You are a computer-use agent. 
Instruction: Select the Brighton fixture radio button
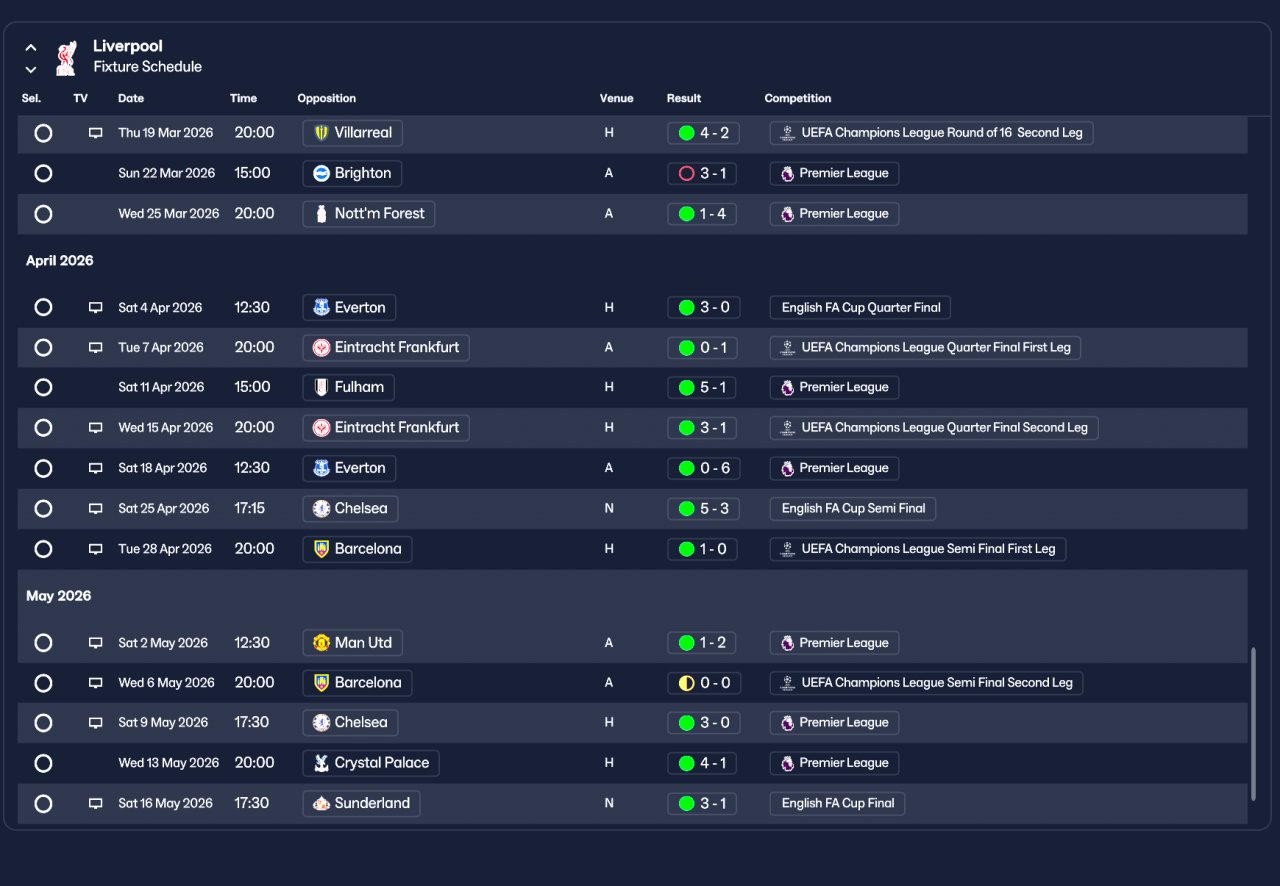pos(43,173)
